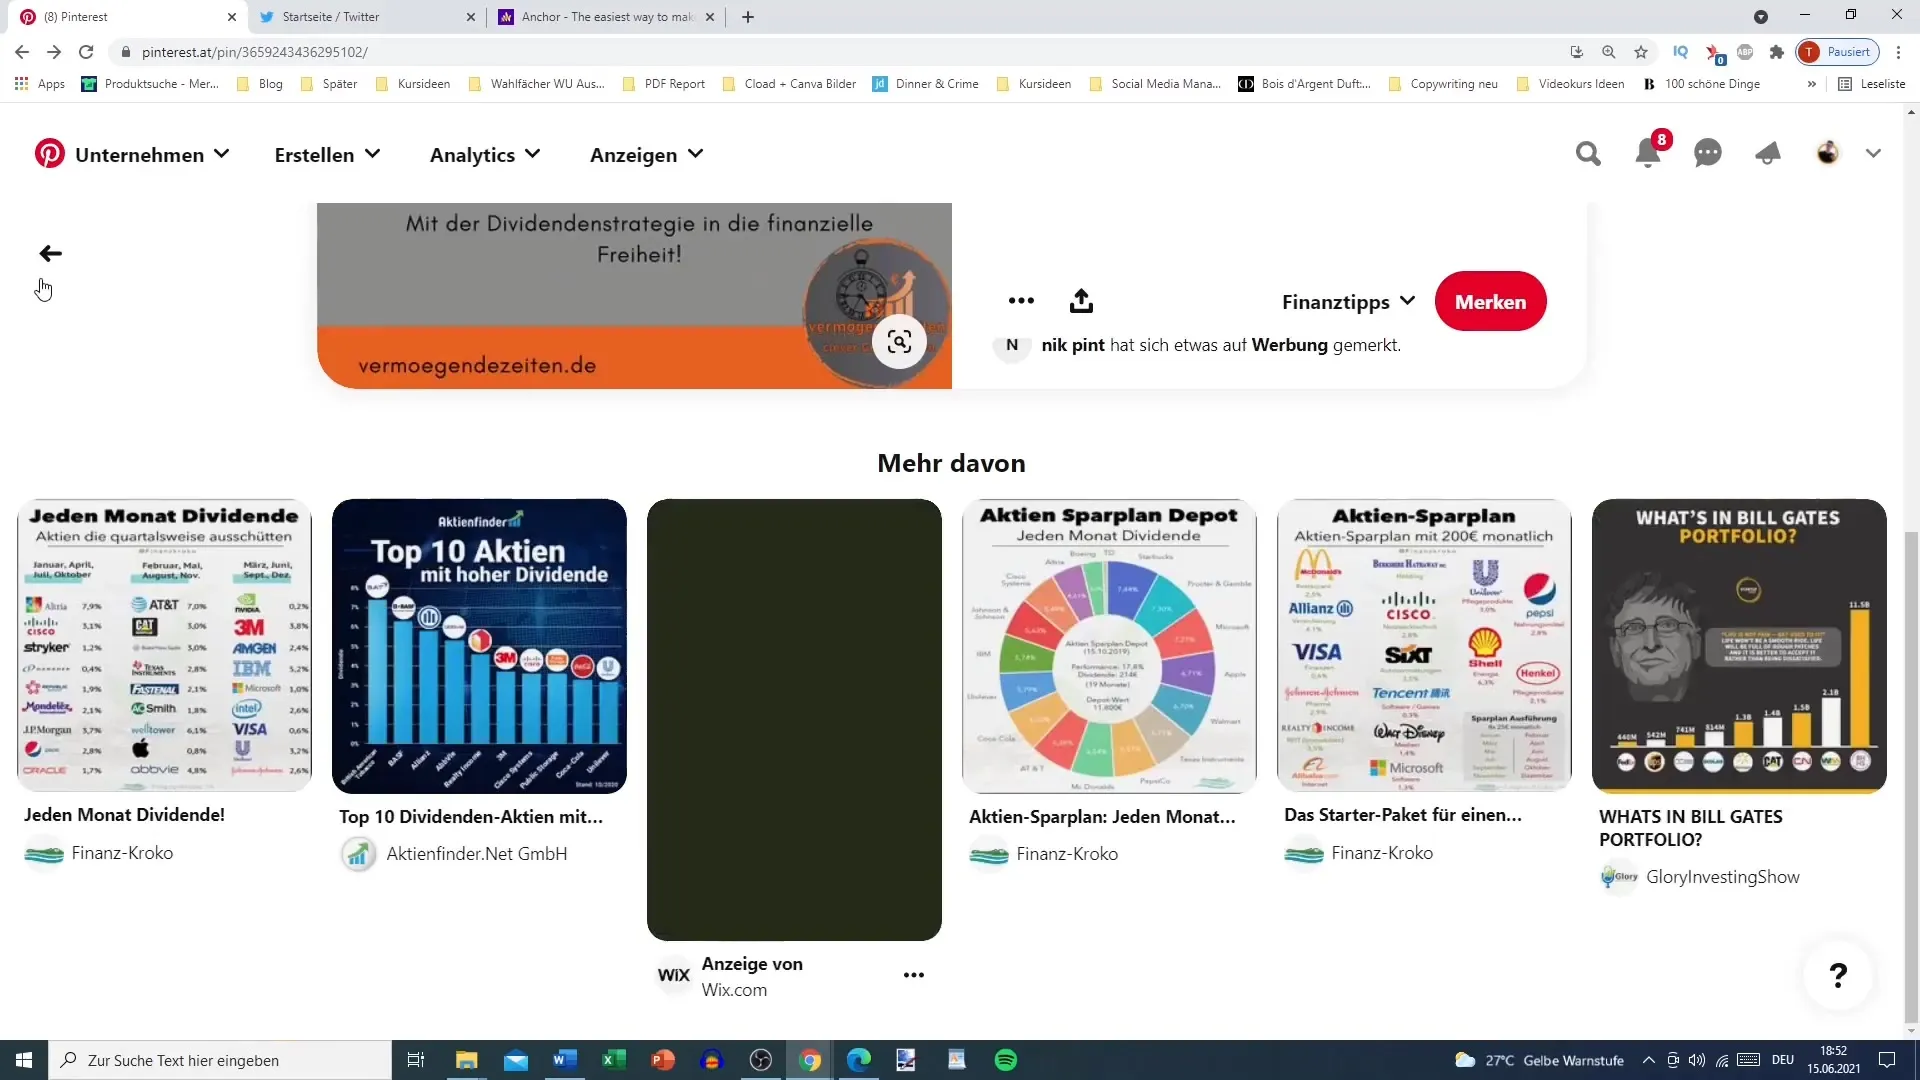Click the megaphone updates icon

point(1768,153)
